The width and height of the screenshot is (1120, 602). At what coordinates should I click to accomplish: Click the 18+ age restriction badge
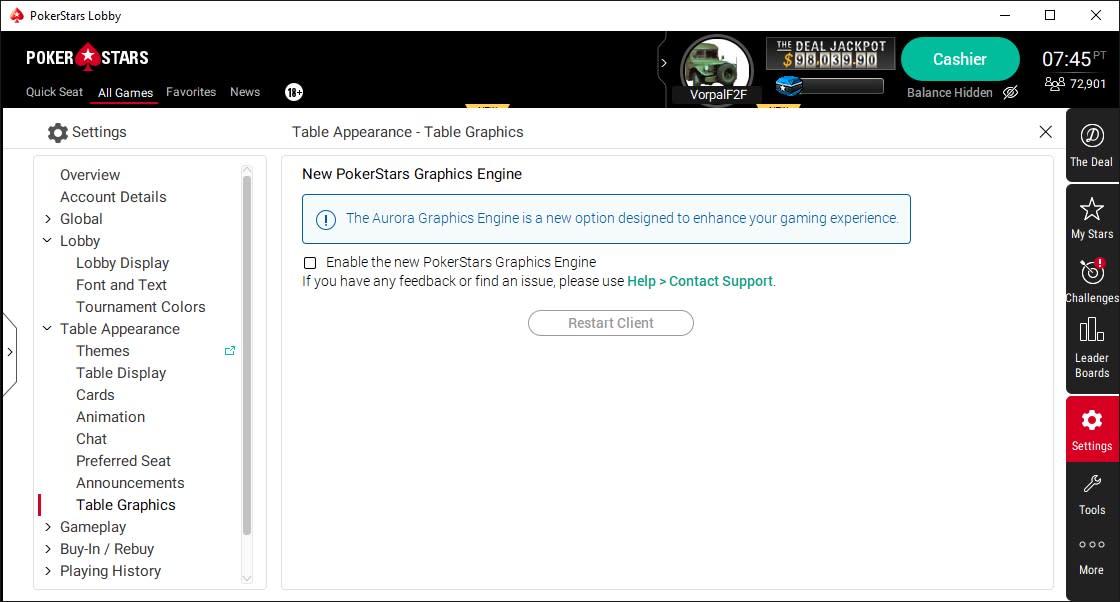pos(294,92)
